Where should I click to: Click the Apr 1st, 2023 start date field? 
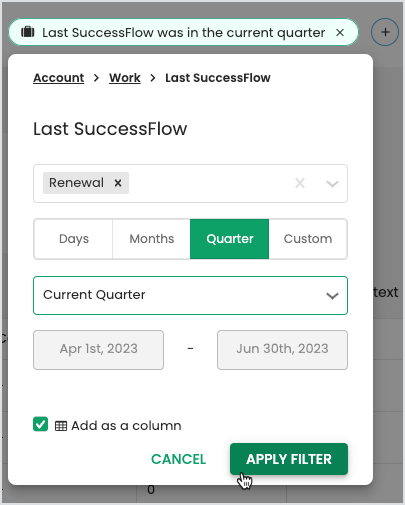point(98,350)
